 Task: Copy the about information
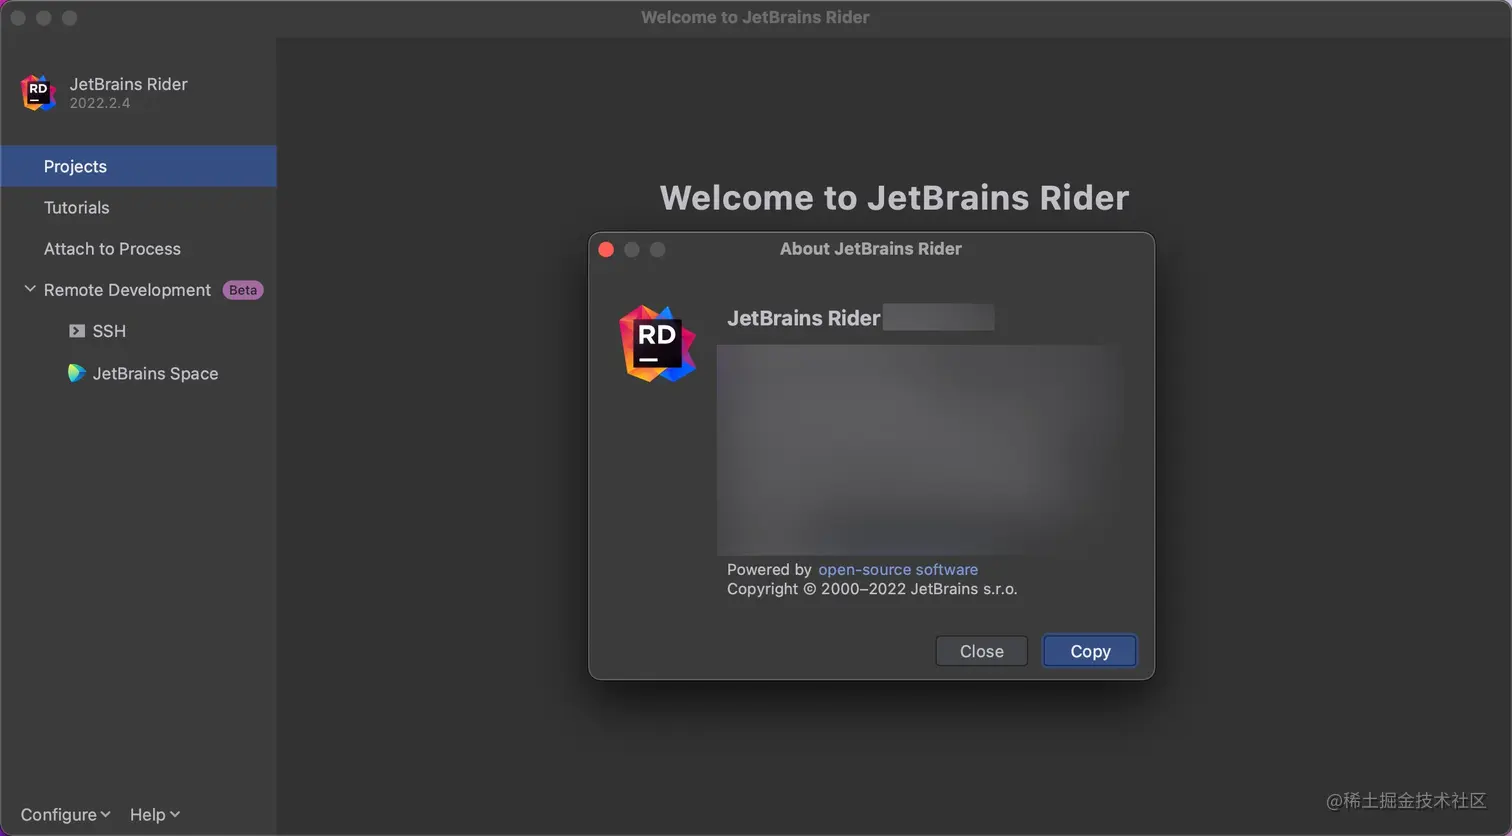1090,651
